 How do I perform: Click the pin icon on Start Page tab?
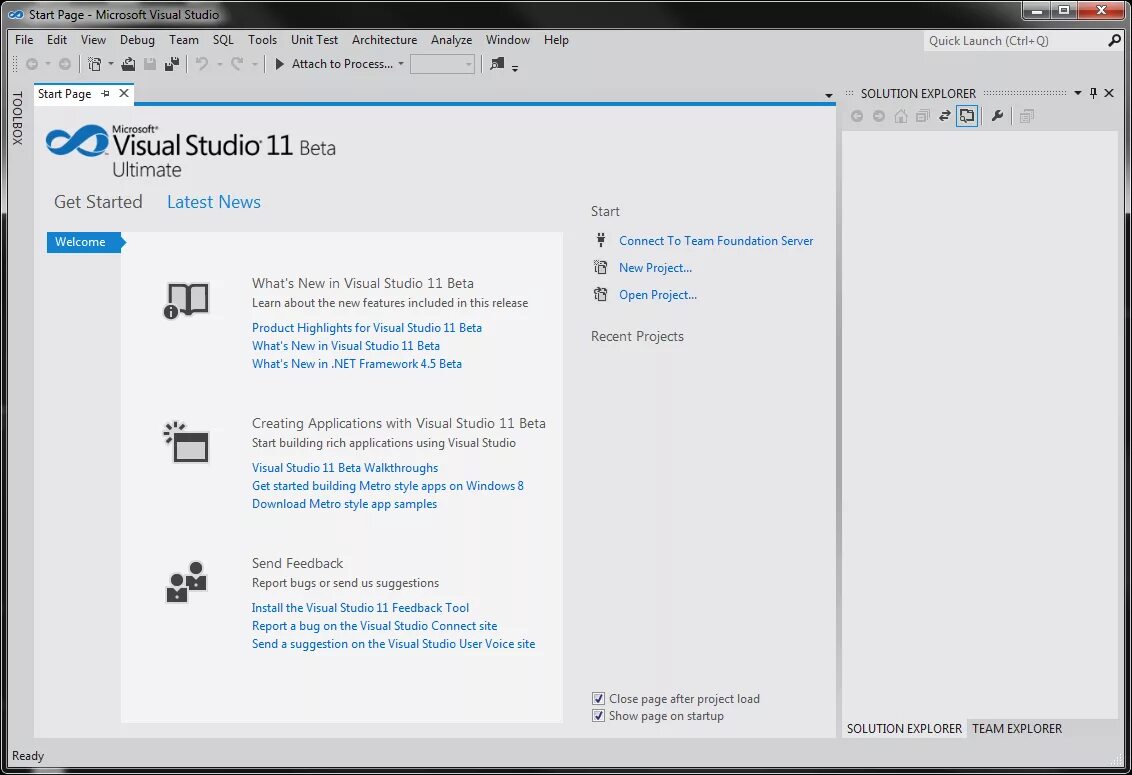(x=105, y=94)
